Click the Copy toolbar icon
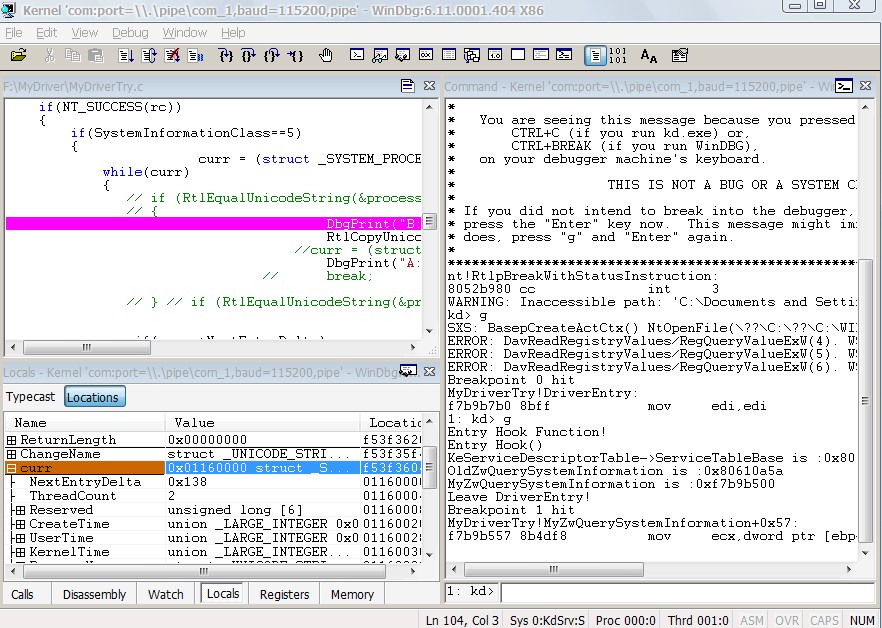Screen dimensions: 882x628 (73, 55)
